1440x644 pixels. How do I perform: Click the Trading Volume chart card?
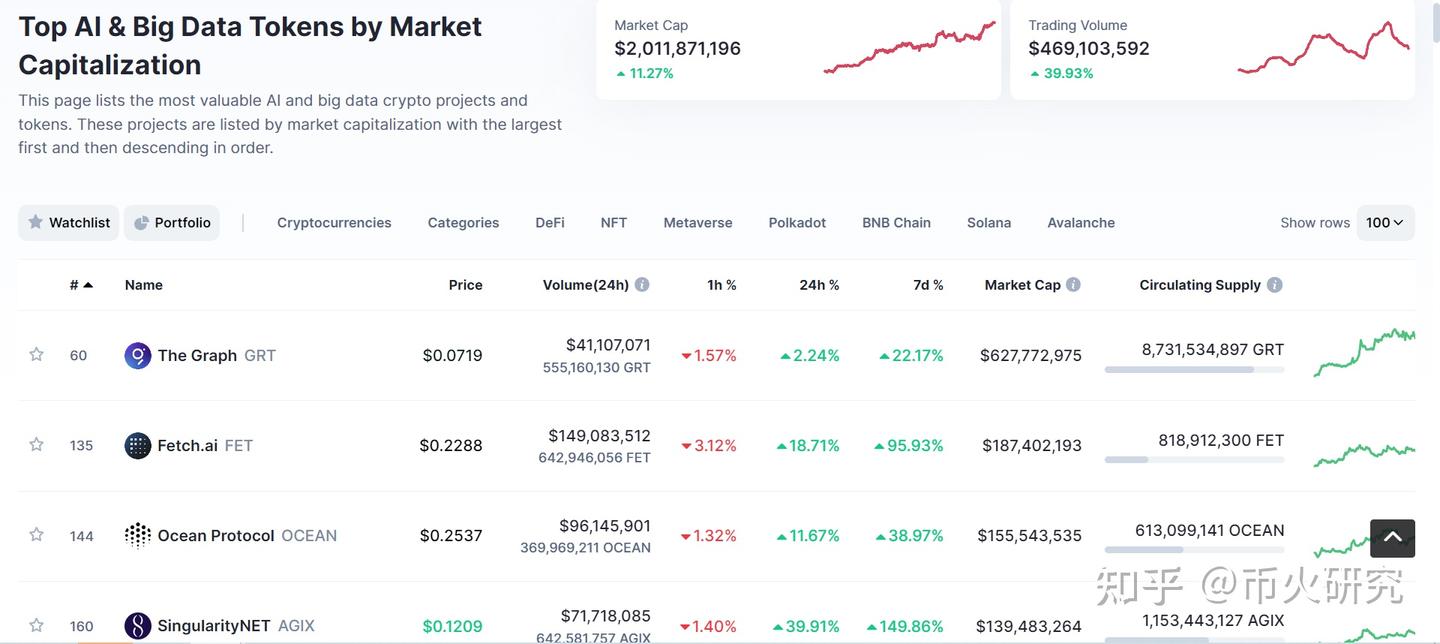pos(1212,50)
